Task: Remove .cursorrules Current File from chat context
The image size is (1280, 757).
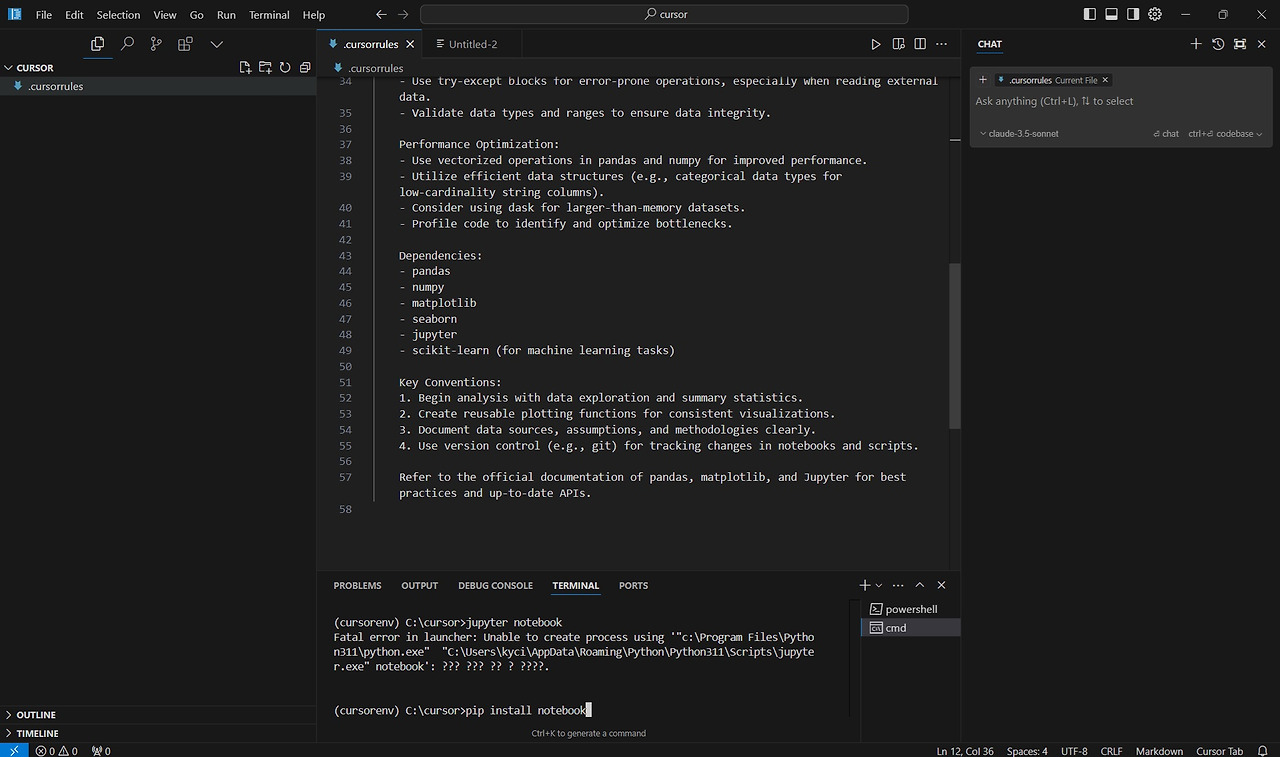Action: [x=1105, y=80]
